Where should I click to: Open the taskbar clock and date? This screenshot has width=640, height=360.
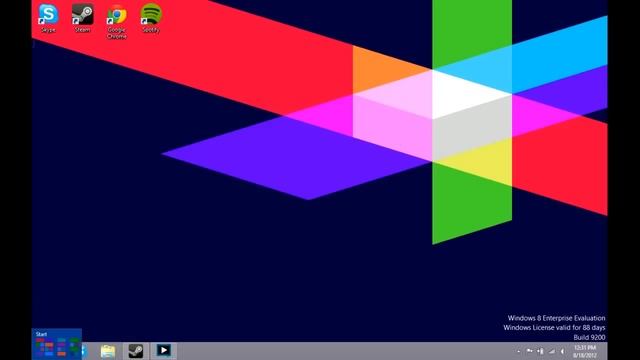[585, 351]
